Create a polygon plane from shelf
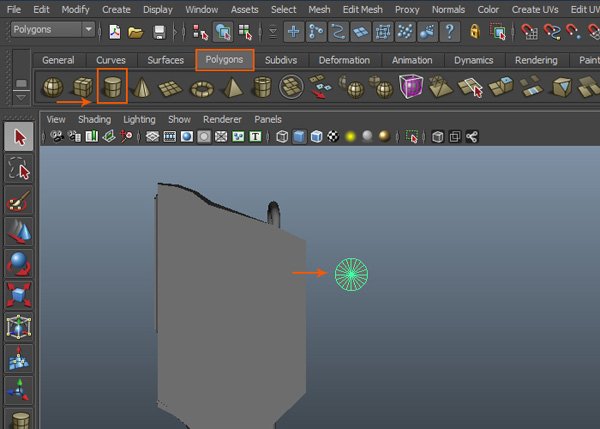The image size is (600, 429). [170, 88]
